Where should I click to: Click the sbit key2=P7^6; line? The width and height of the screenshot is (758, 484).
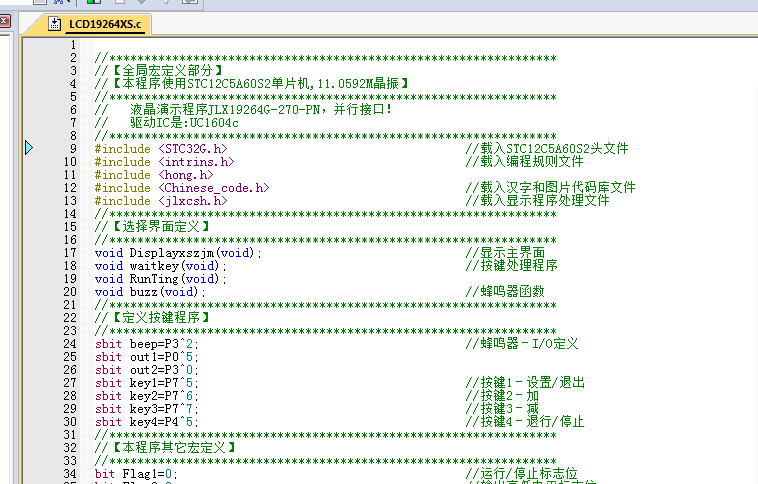pyautogui.click(x=146, y=396)
